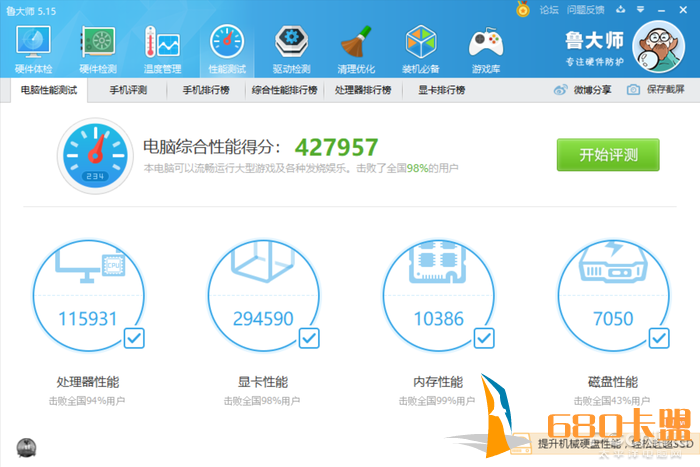This screenshot has width=700, height=467.
Task: Click 微博分享 share text
Action: 592,90
